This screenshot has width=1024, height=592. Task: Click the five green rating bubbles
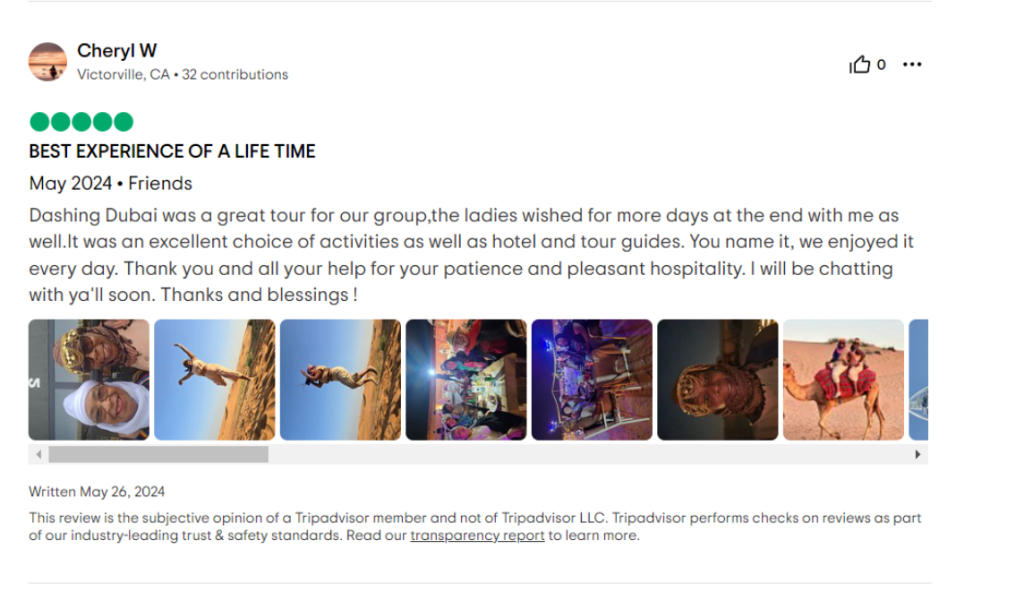pyautogui.click(x=81, y=122)
